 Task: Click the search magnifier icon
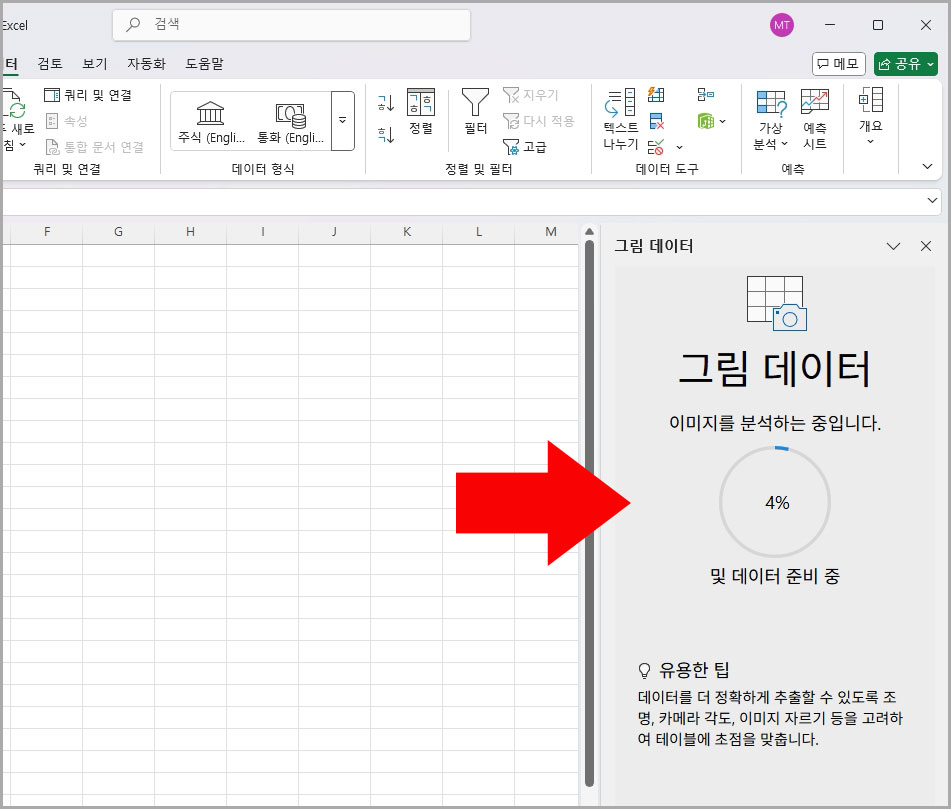point(133,24)
